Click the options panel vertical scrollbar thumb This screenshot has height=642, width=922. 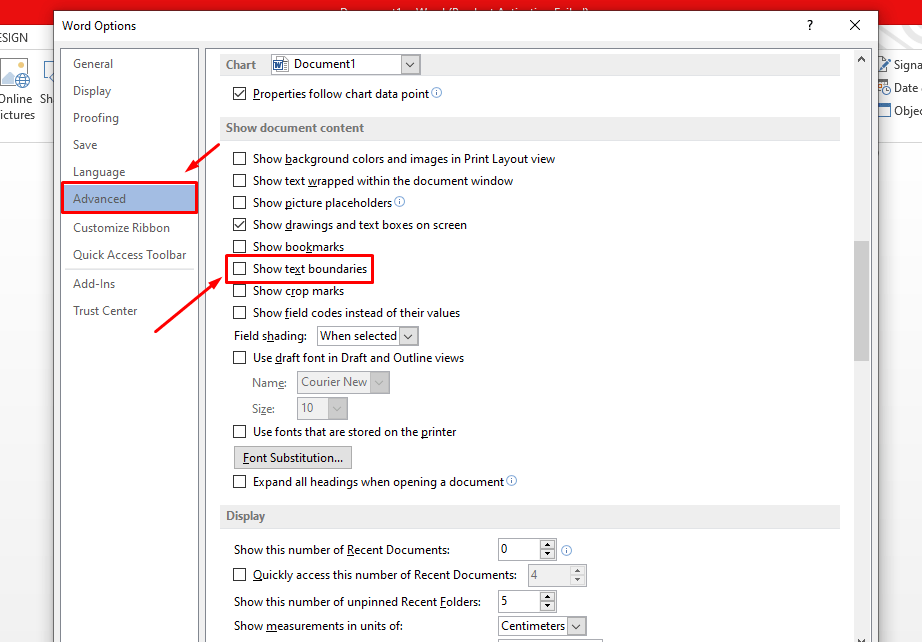coord(861,300)
